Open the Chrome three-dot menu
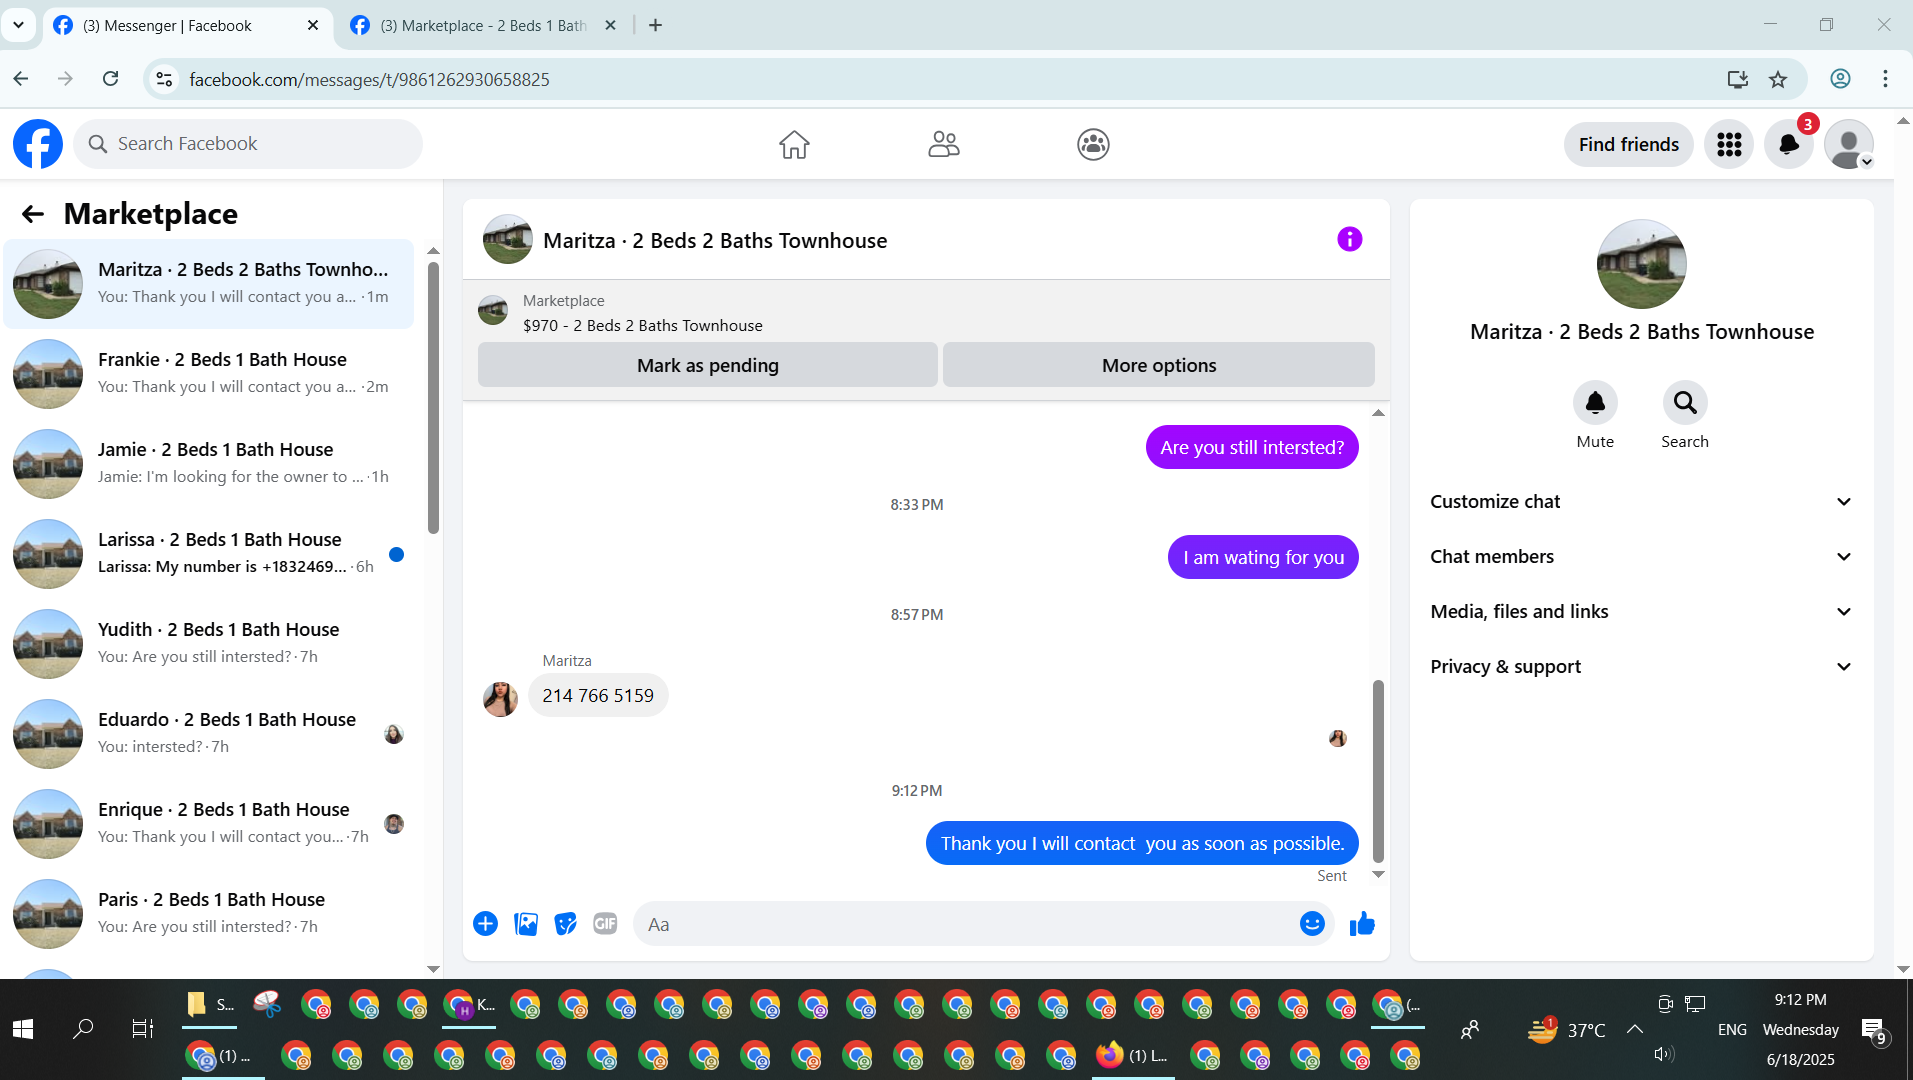Image resolution: width=1913 pixels, height=1080 pixels. (1885, 79)
